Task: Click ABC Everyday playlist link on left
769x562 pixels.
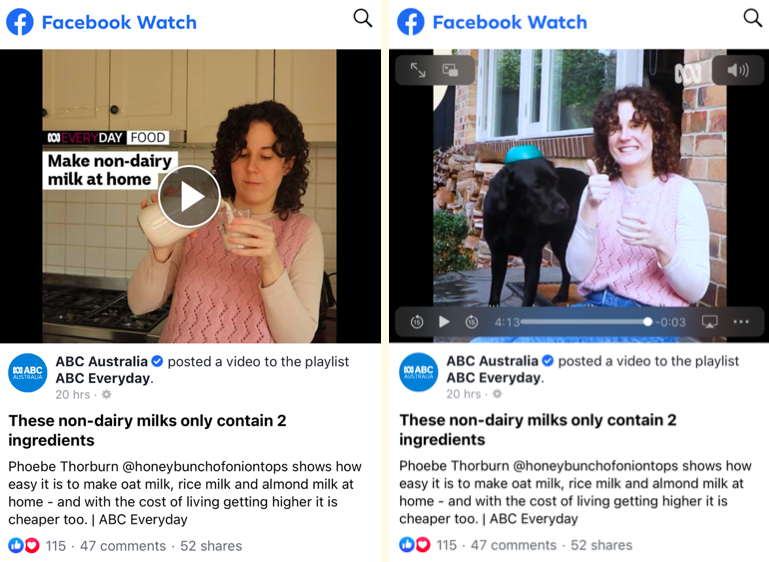Action: (x=104, y=378)
